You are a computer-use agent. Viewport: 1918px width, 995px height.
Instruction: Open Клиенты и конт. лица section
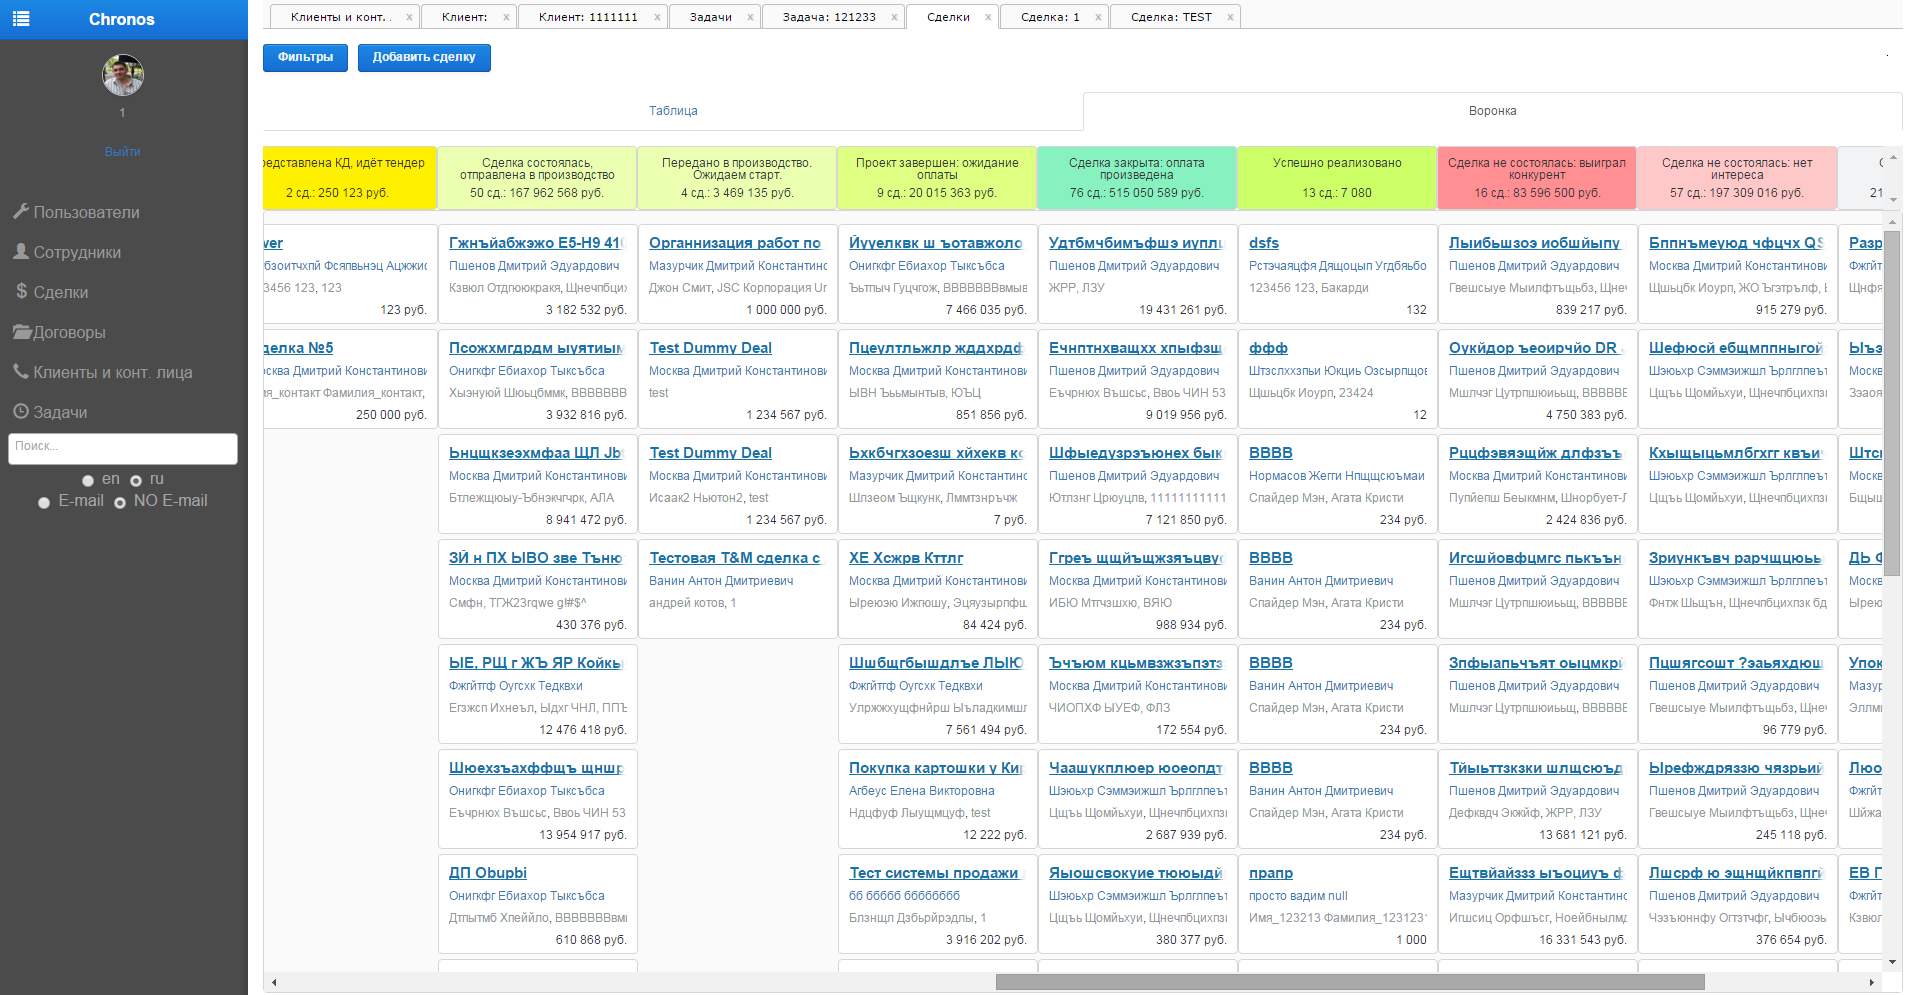(x=103, y=372)
